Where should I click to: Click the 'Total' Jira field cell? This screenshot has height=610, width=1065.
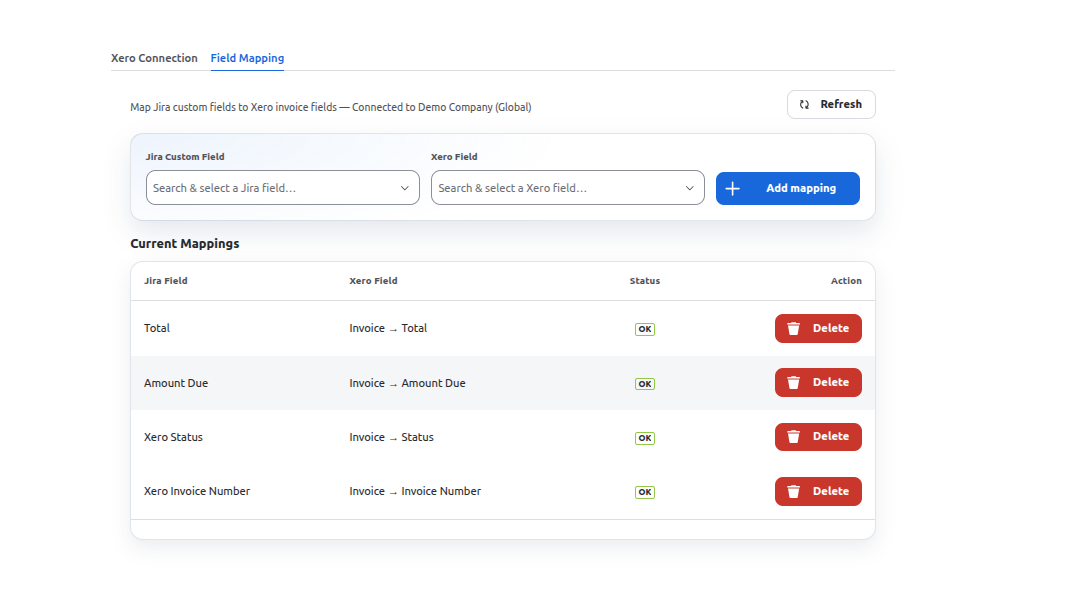pos(157,328)
